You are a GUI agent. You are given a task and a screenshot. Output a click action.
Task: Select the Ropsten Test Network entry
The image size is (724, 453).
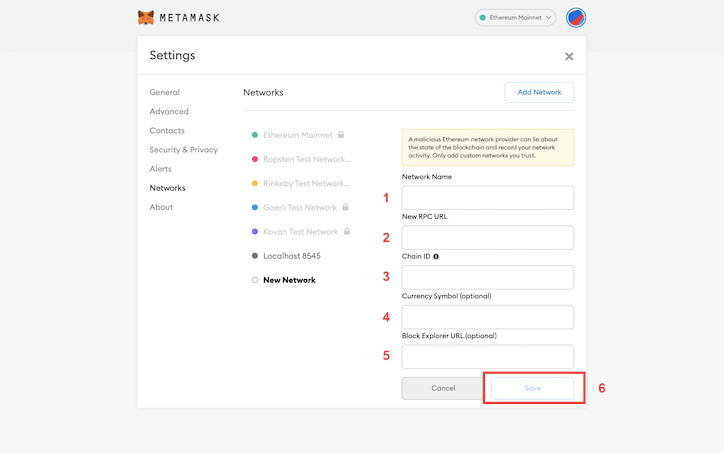(306, 159)
